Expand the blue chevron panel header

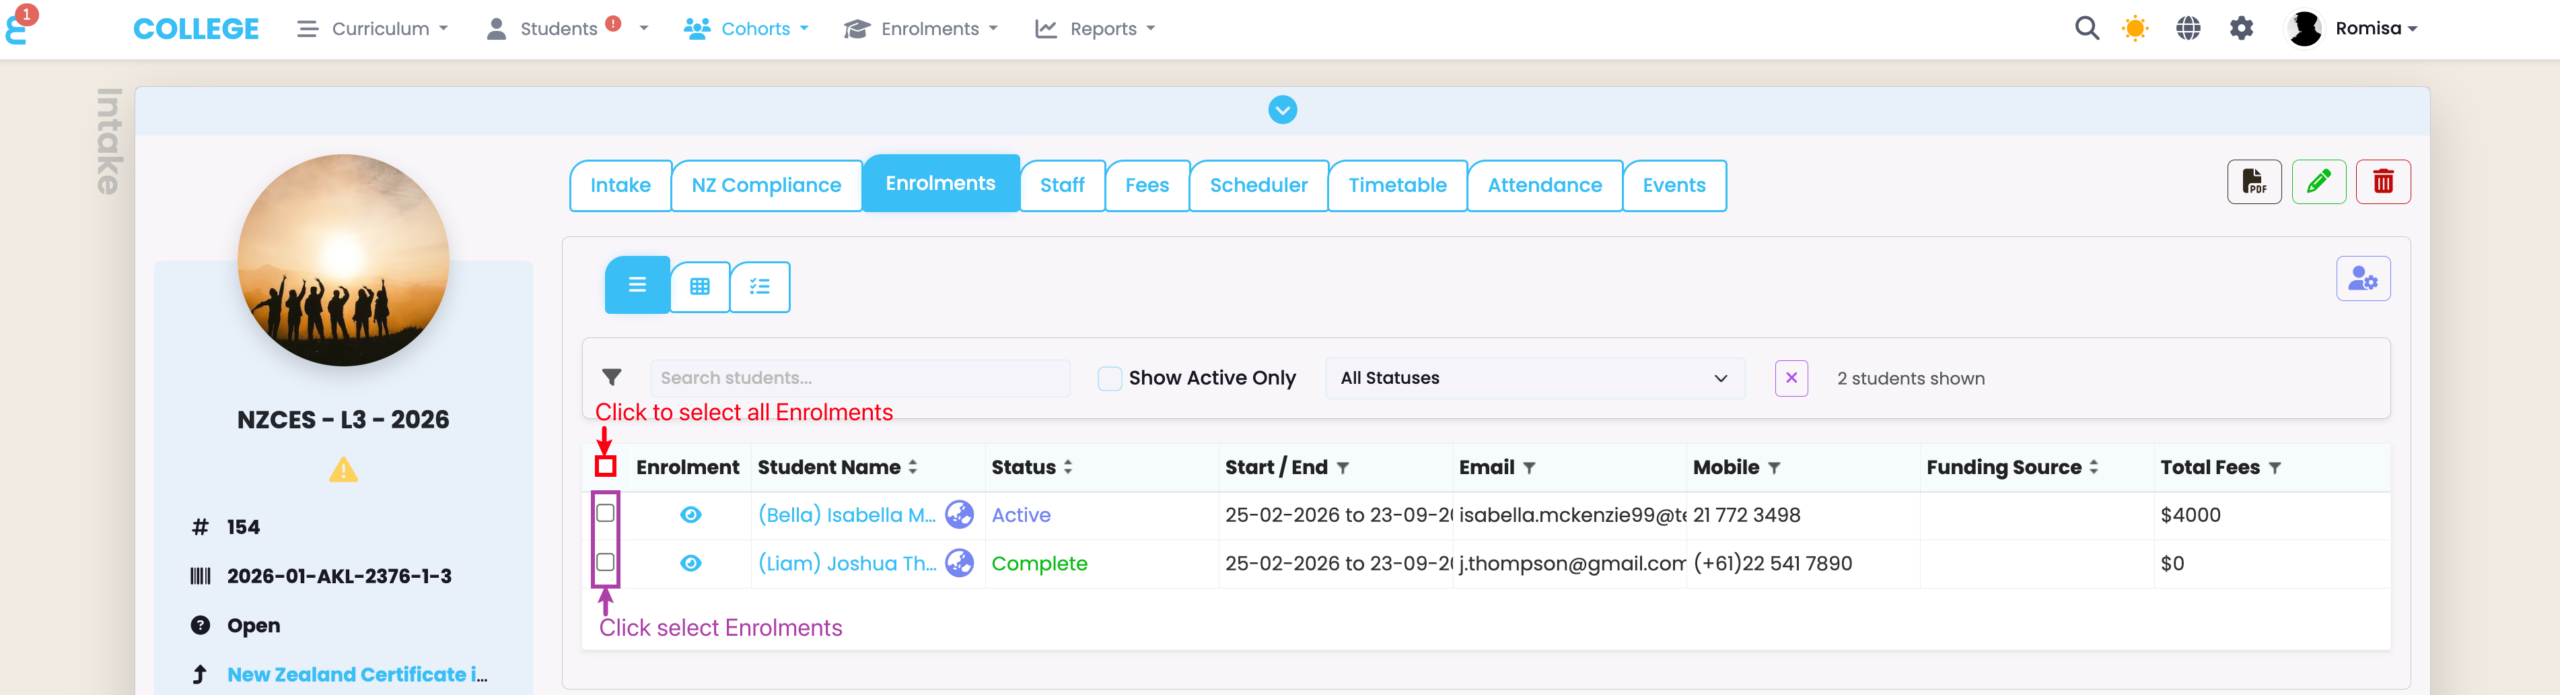click(1282, 110)
